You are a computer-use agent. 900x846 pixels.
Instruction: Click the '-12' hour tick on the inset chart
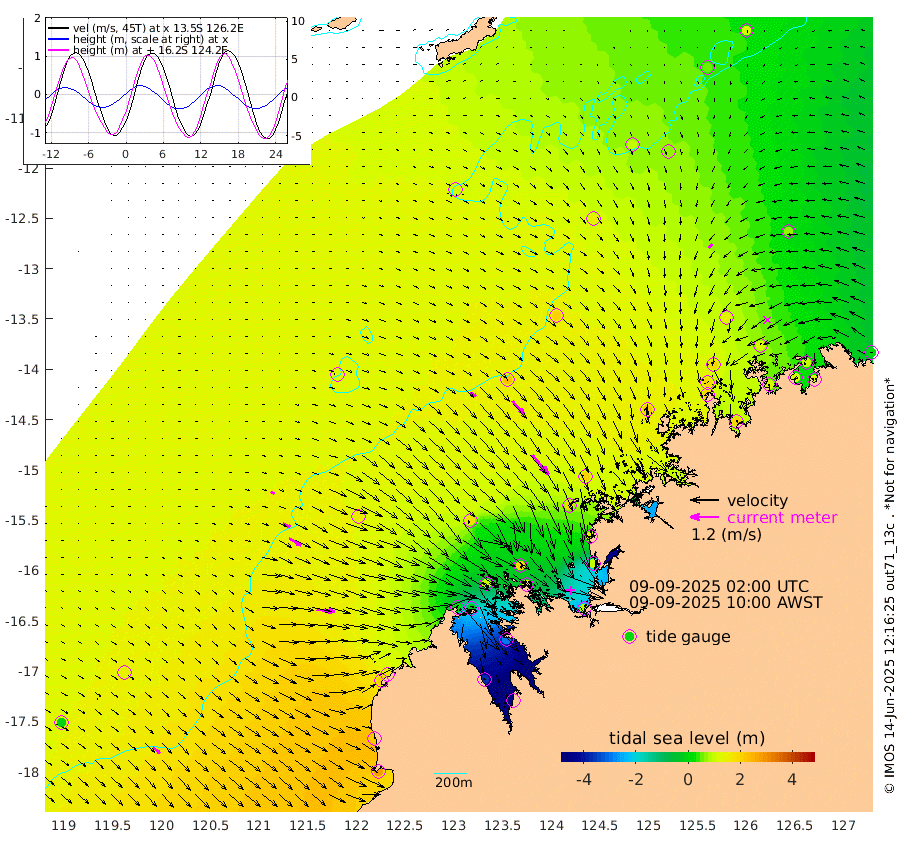click(51, 154)
